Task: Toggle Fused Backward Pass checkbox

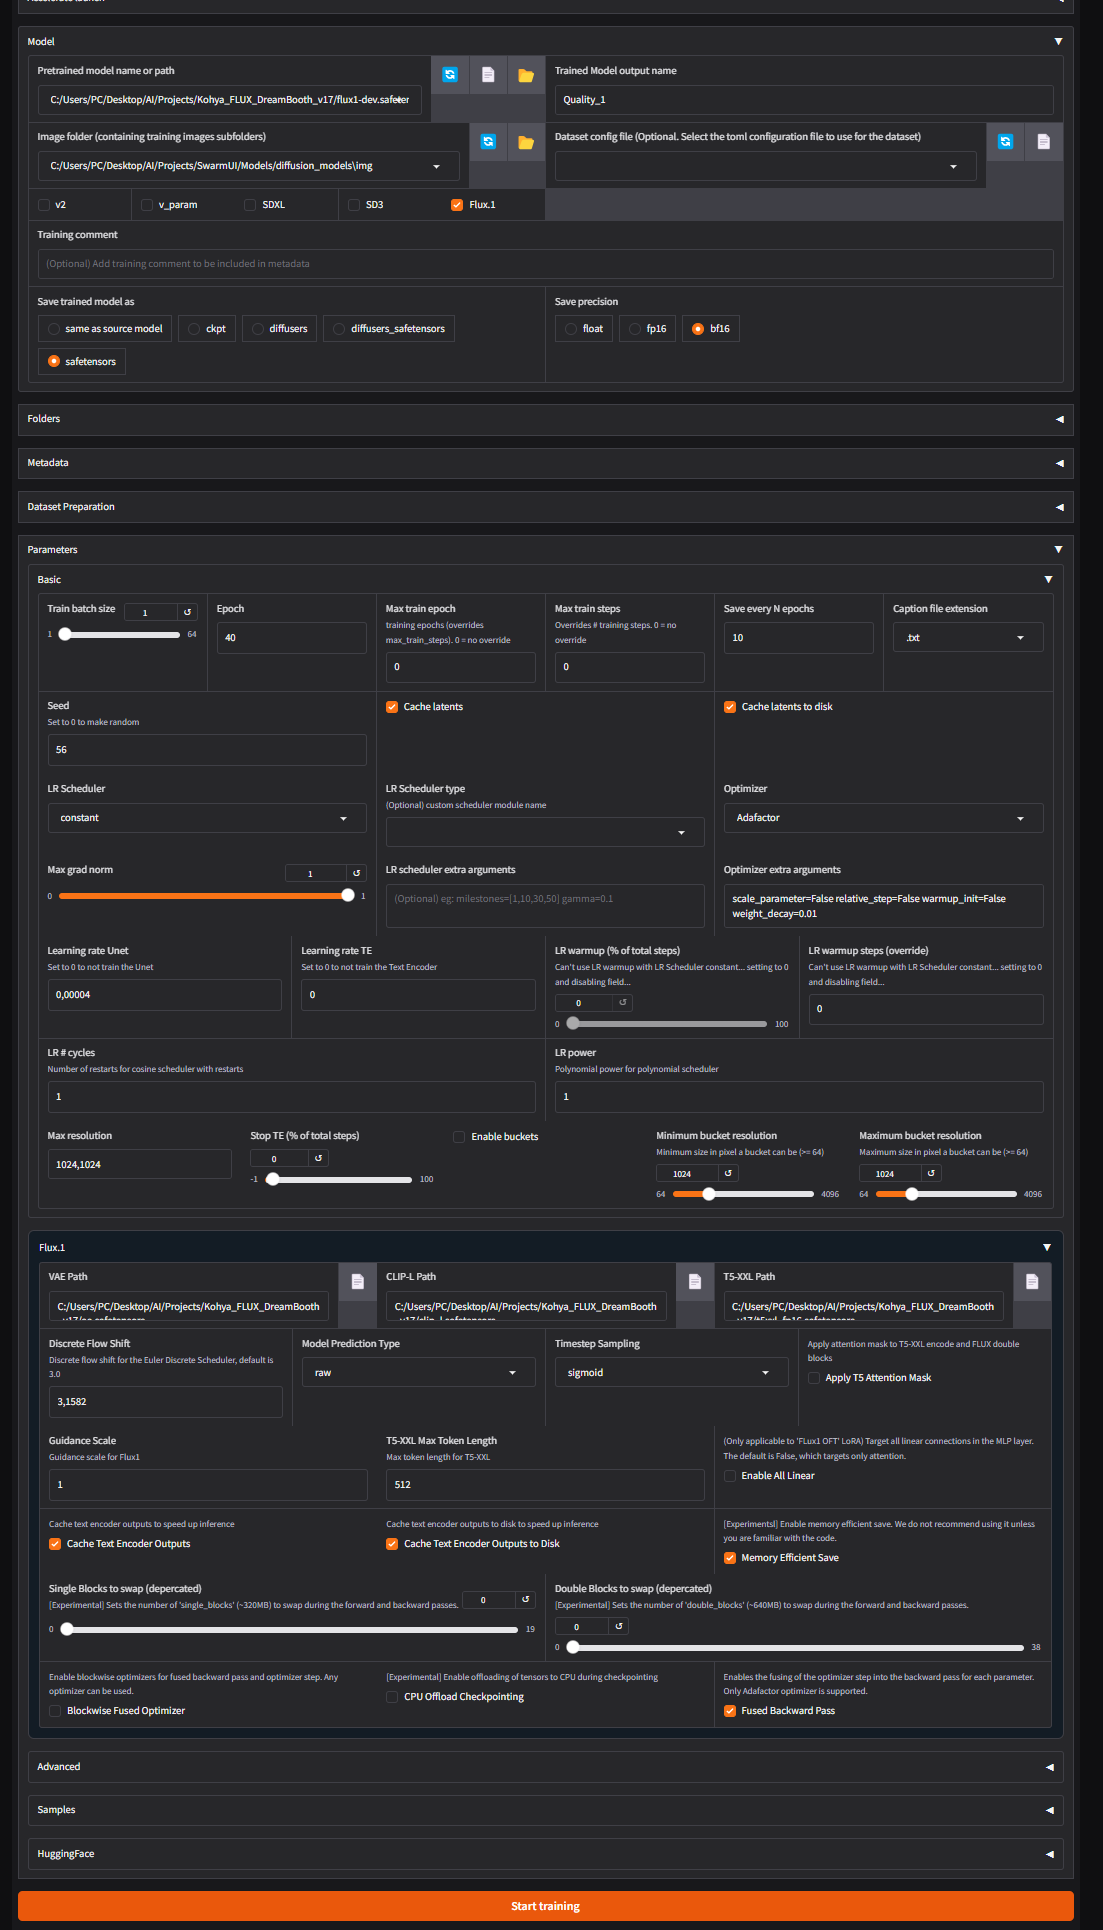Action: pos(730,1711)
